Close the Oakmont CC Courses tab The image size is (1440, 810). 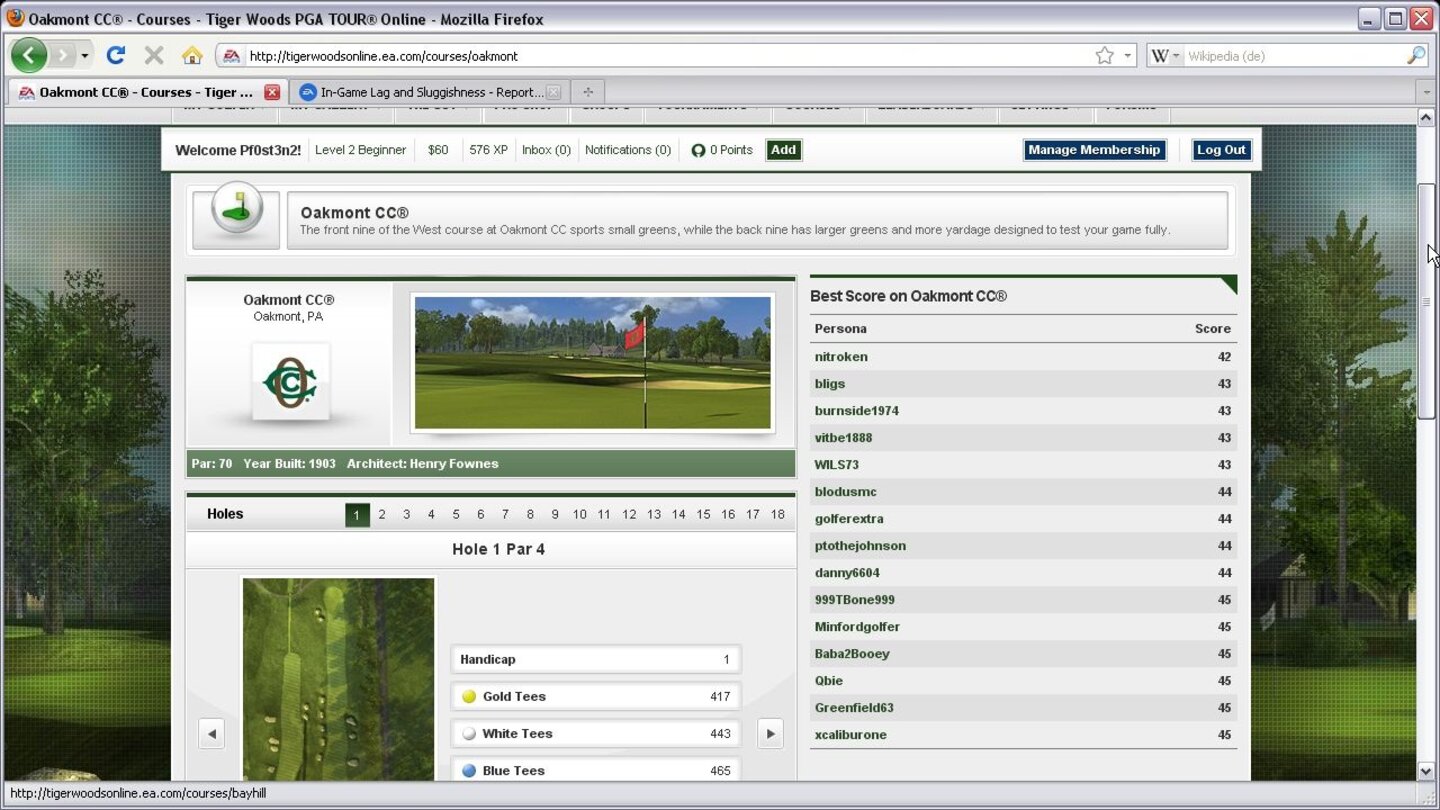pos(272,92)
